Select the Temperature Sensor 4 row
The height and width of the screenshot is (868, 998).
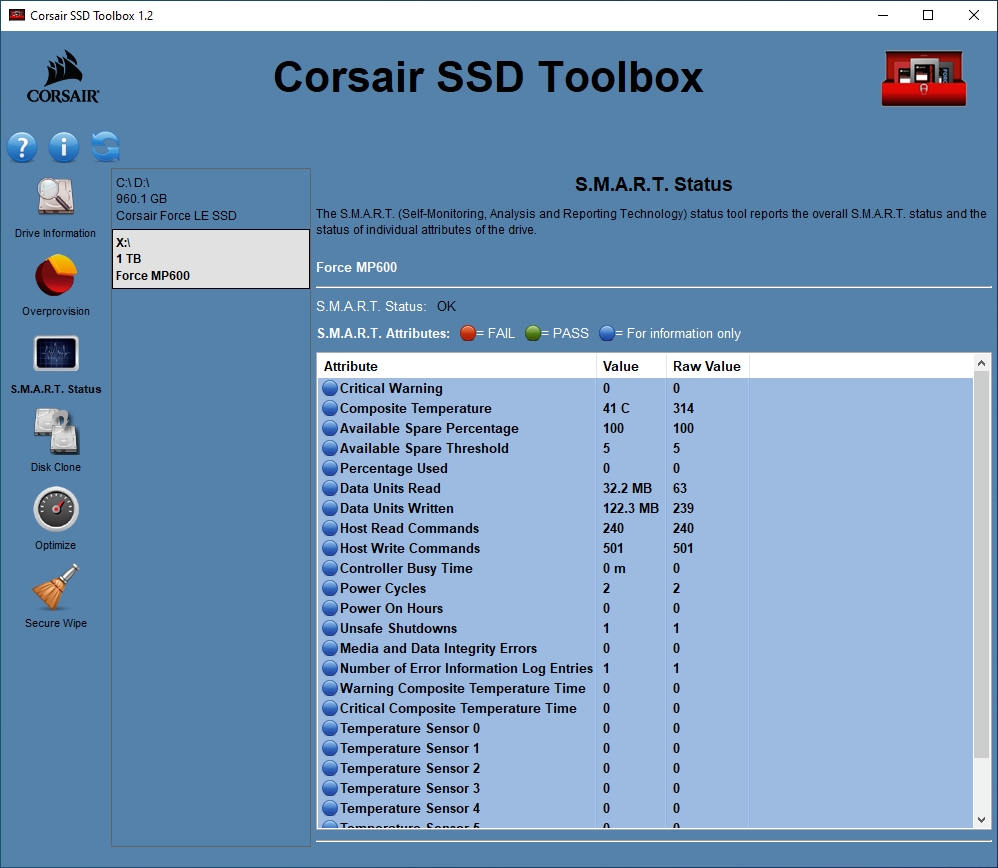click(x=645, y=808)
